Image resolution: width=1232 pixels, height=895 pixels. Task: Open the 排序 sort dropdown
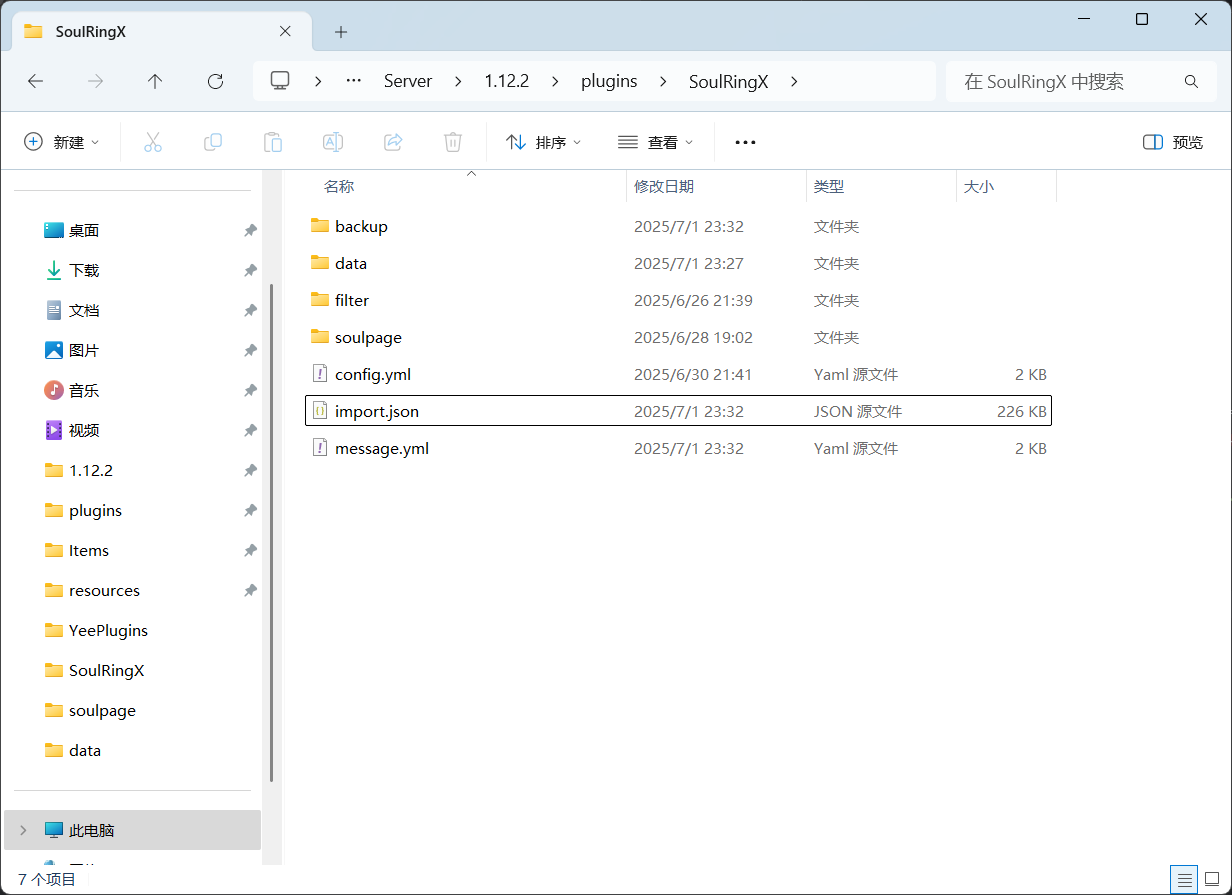coord(543,142)
